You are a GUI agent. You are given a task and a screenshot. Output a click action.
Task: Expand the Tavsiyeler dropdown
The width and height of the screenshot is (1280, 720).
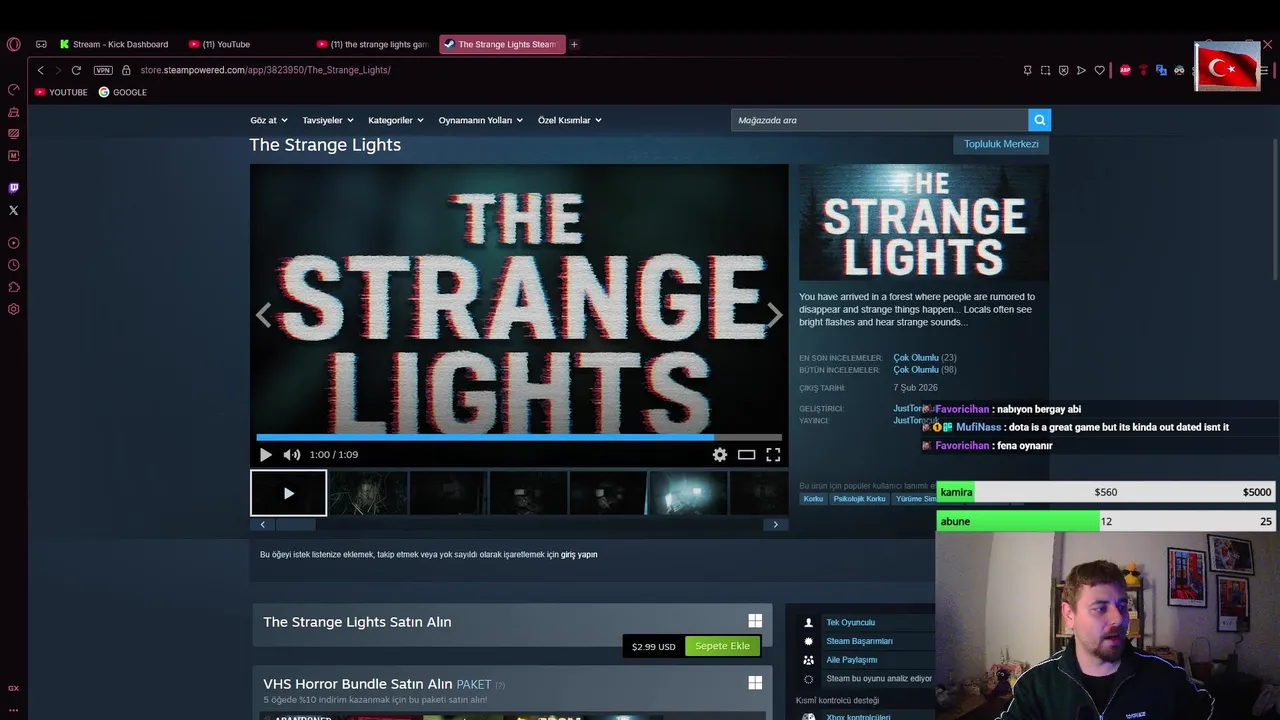tap(327, 120)
